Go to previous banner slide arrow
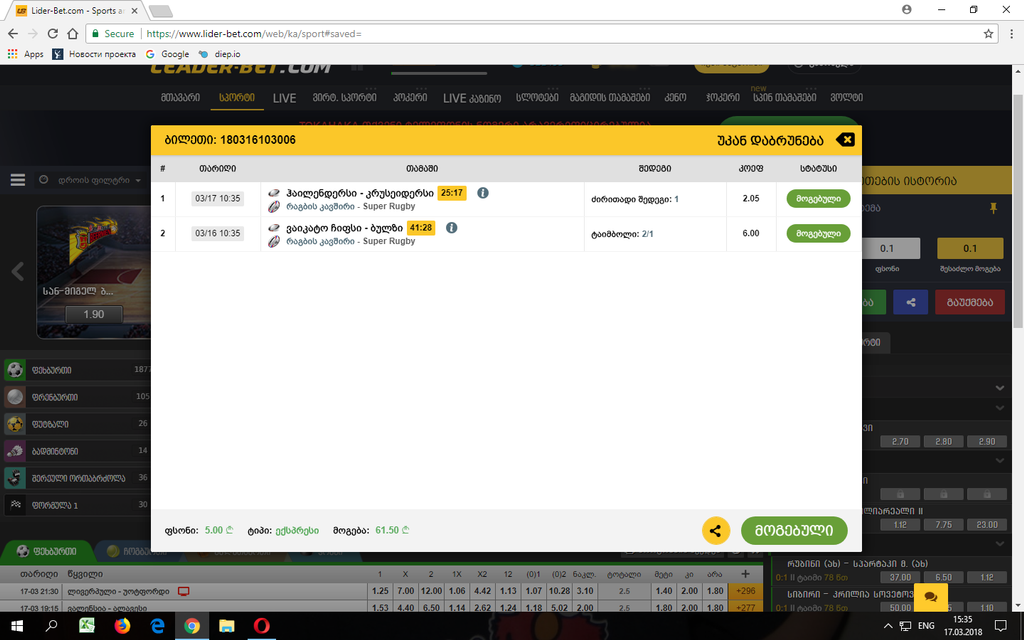 (18, 271)
